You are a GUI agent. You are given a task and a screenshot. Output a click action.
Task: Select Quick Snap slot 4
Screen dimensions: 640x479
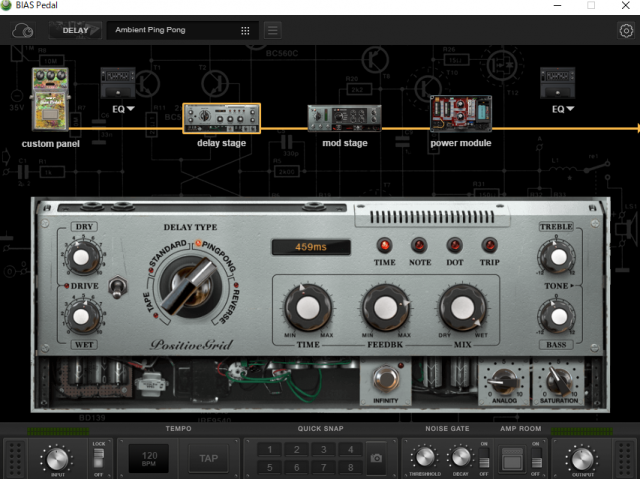point(350,450)
